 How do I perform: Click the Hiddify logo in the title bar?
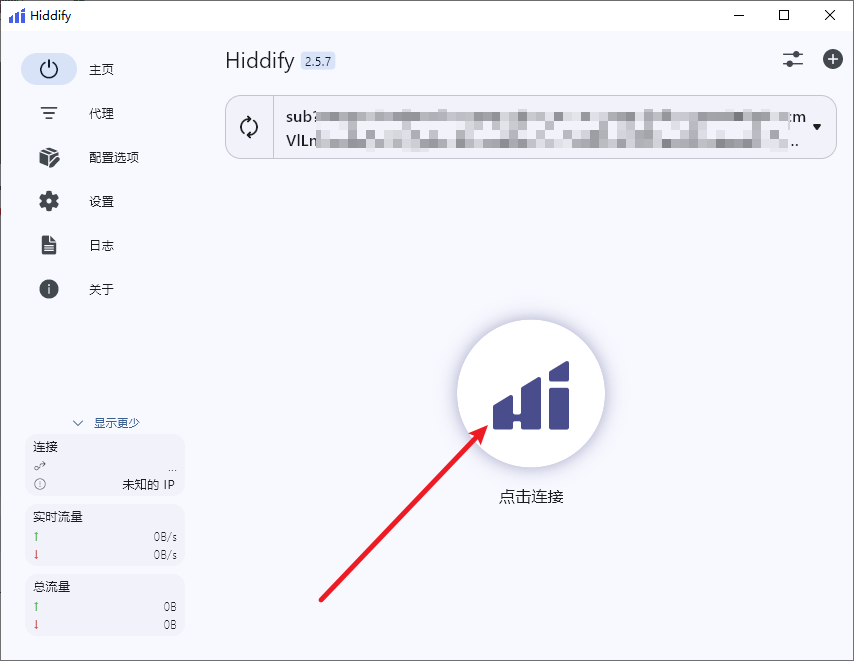tap(17, 16)
